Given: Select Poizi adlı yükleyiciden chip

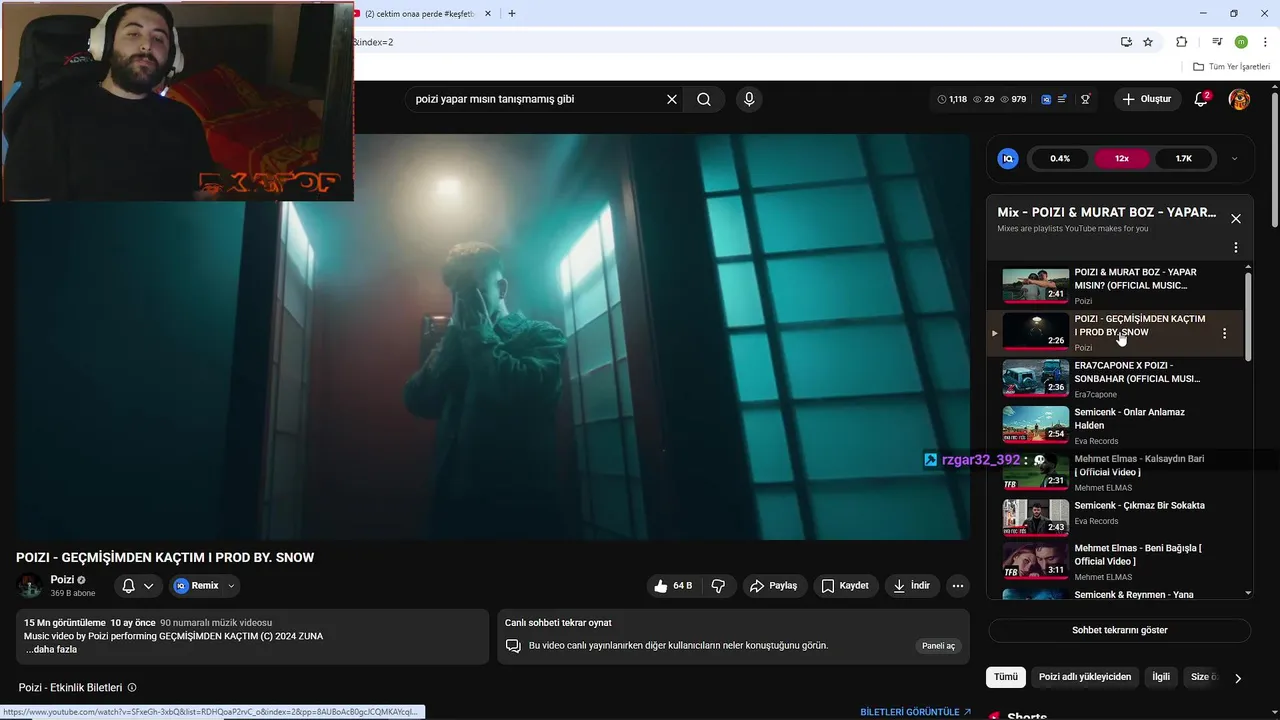Looking at the screenshot, I should pos(1085,677).
